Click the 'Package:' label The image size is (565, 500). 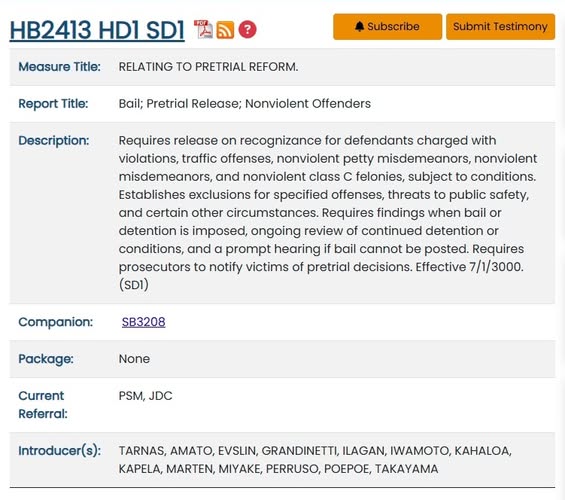[x=46, y=359]
